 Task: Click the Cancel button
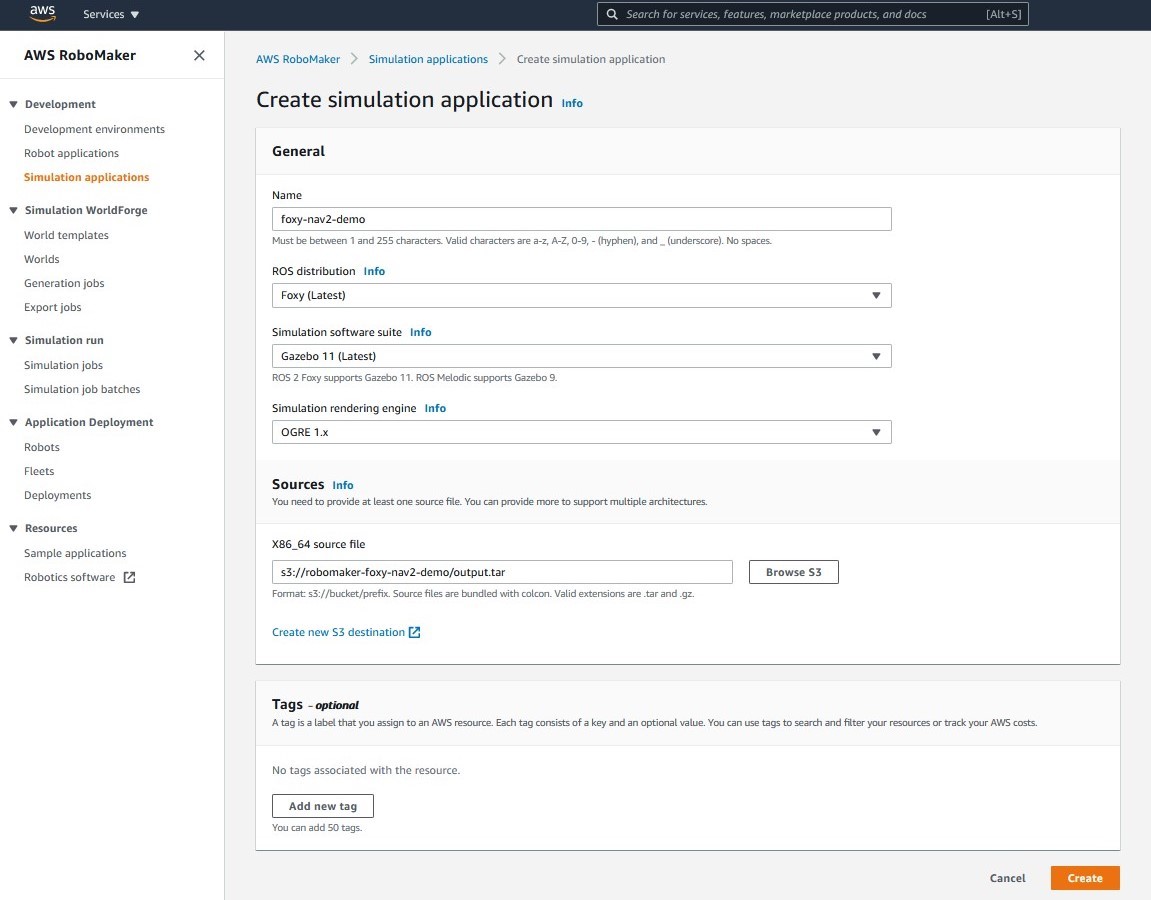pyautogui.click(x=1007, y=878)
